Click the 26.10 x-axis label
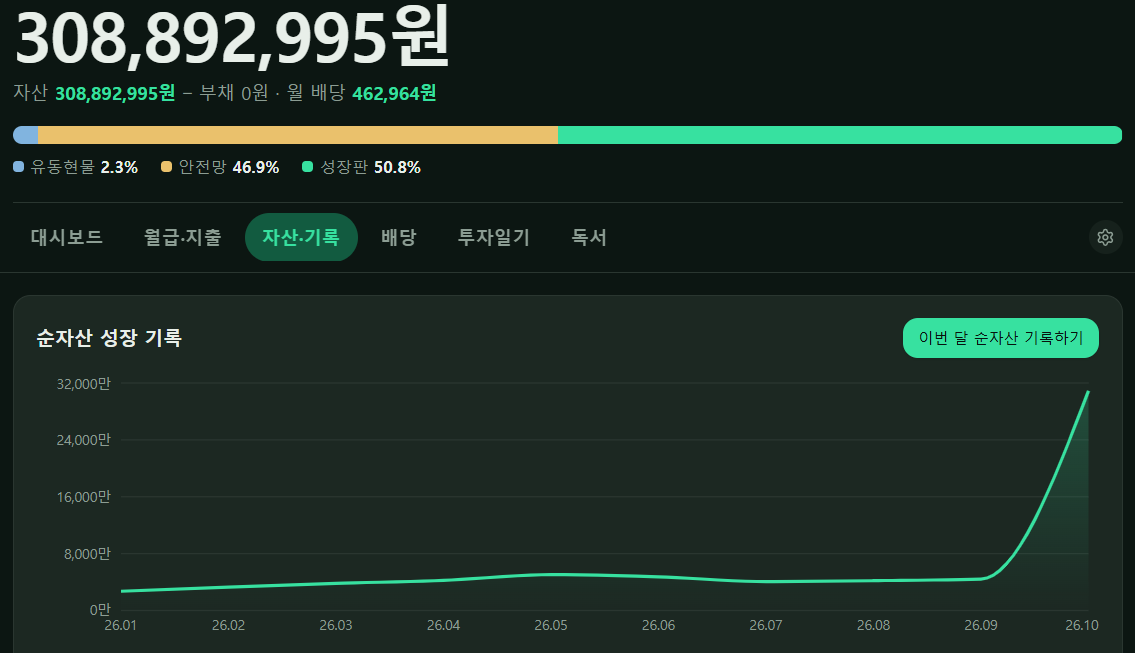 coord(1082,625)
